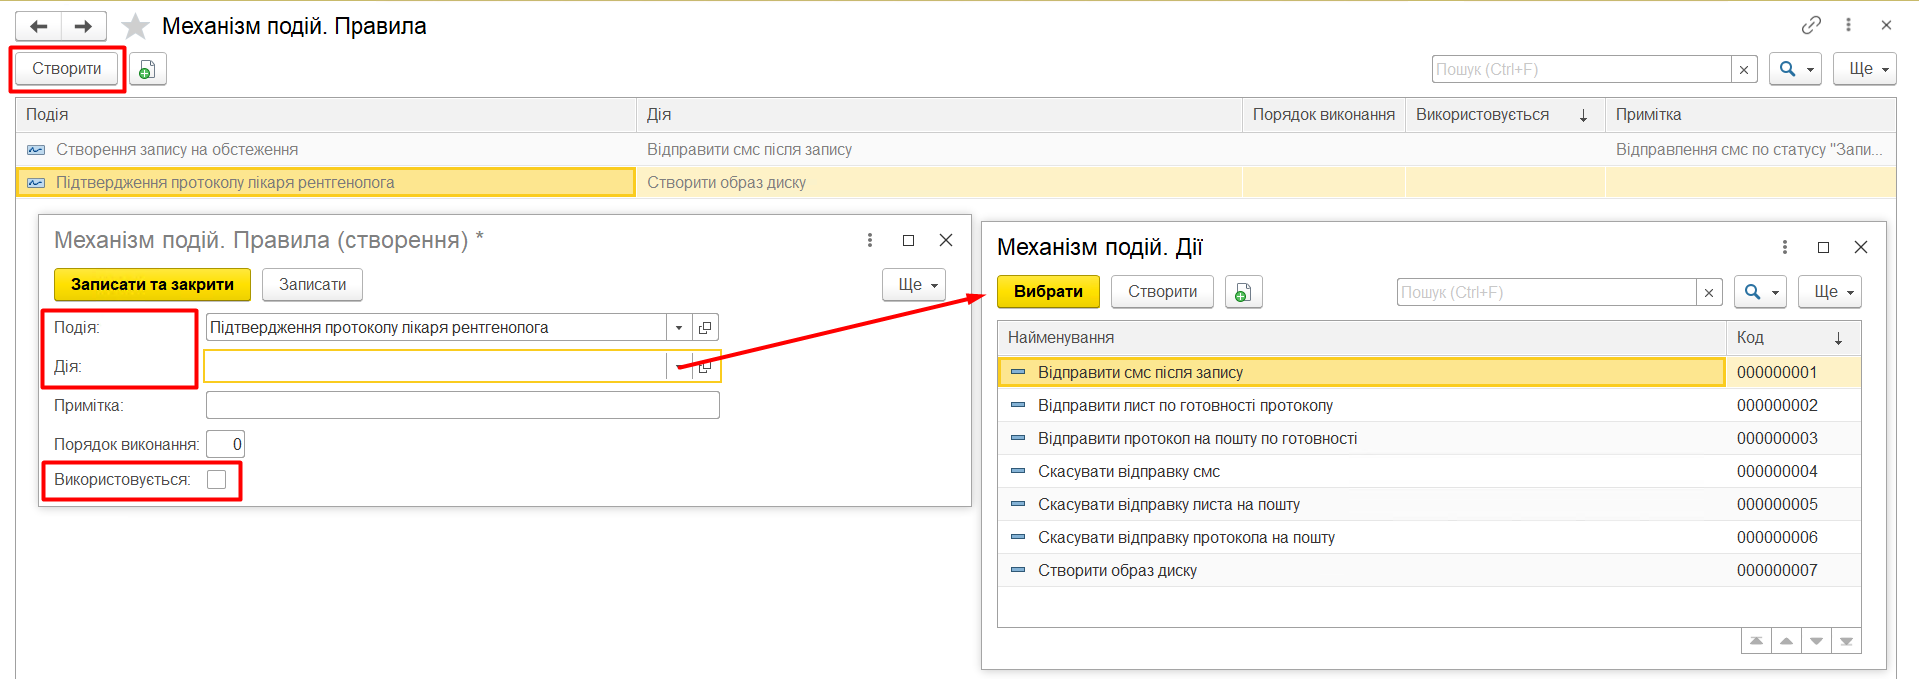Clear the main search field with X
Viewport: 1919px width, 679px height.
pyautogui.click(x=1744, y=69)
